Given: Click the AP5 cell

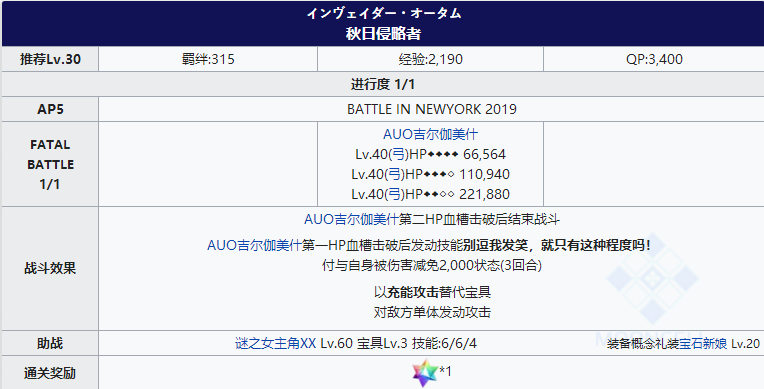Looking at the screenshot, I should coord(50,109).
